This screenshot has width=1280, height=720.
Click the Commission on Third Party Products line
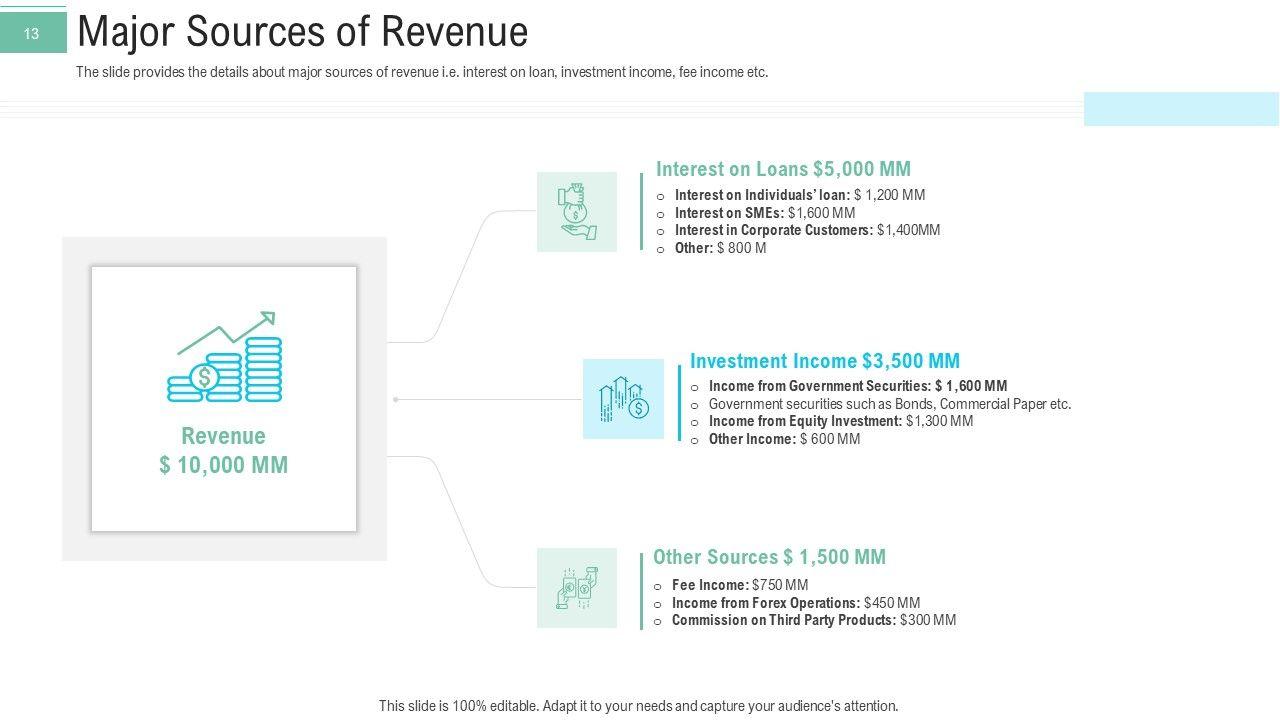(814, 620)
